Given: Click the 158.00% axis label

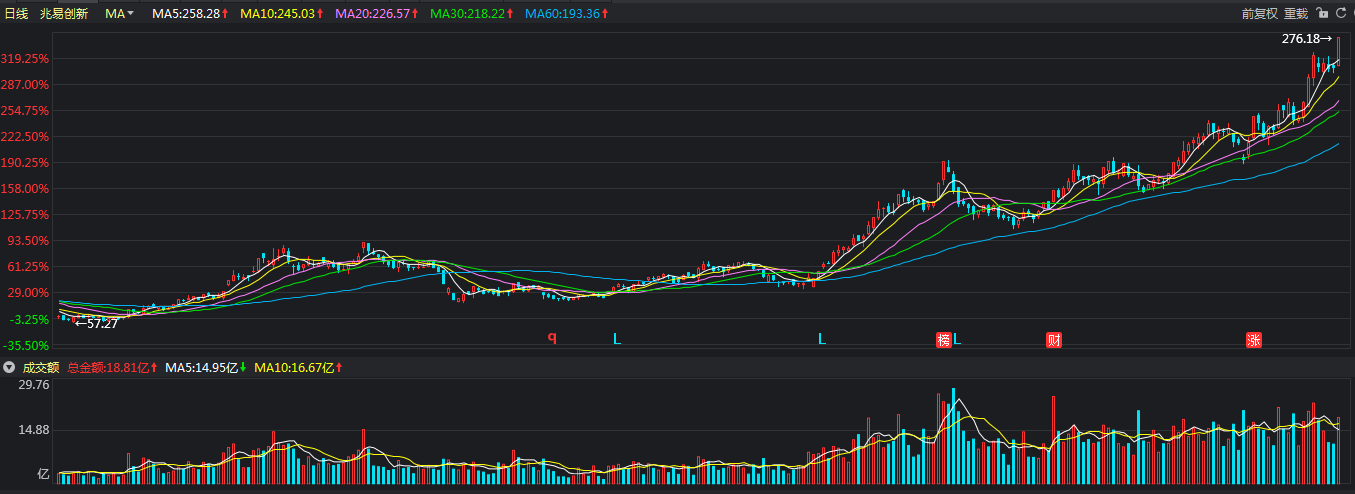Looking at the screenshot, I should pos(25,189).
